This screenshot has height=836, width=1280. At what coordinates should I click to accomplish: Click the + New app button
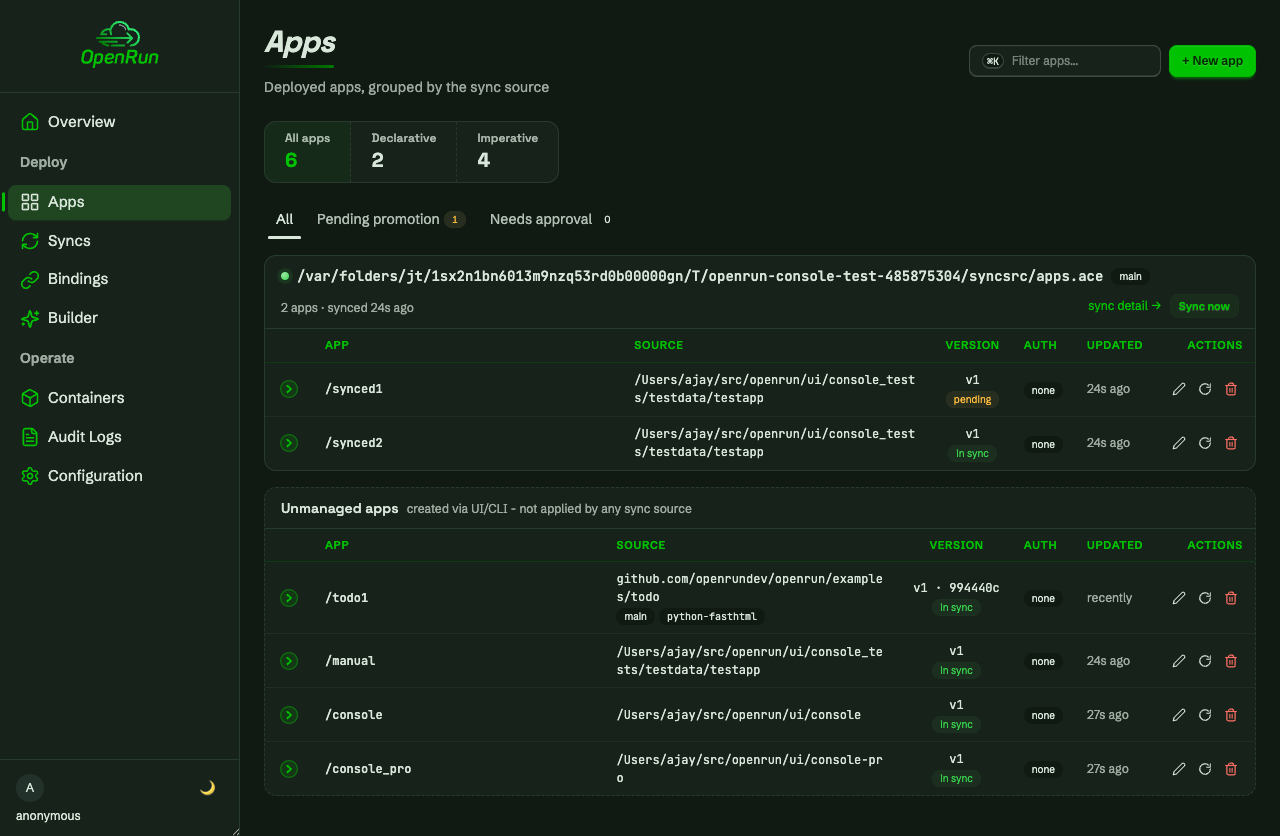tap(1212, 61)
